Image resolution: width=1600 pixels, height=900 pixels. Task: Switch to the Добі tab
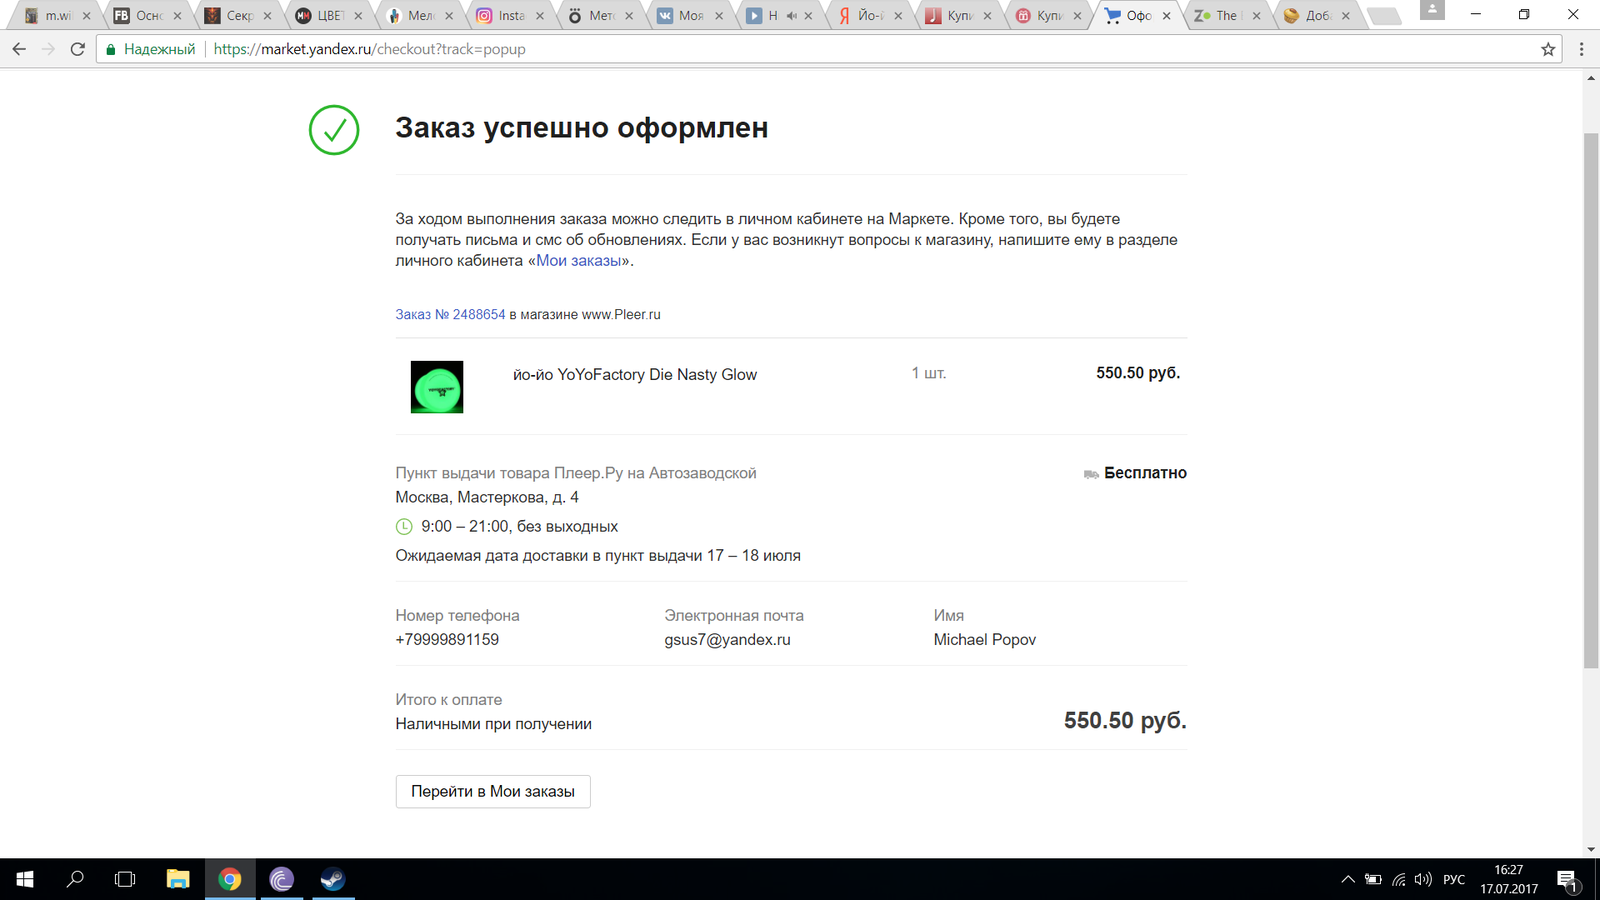1316,16
